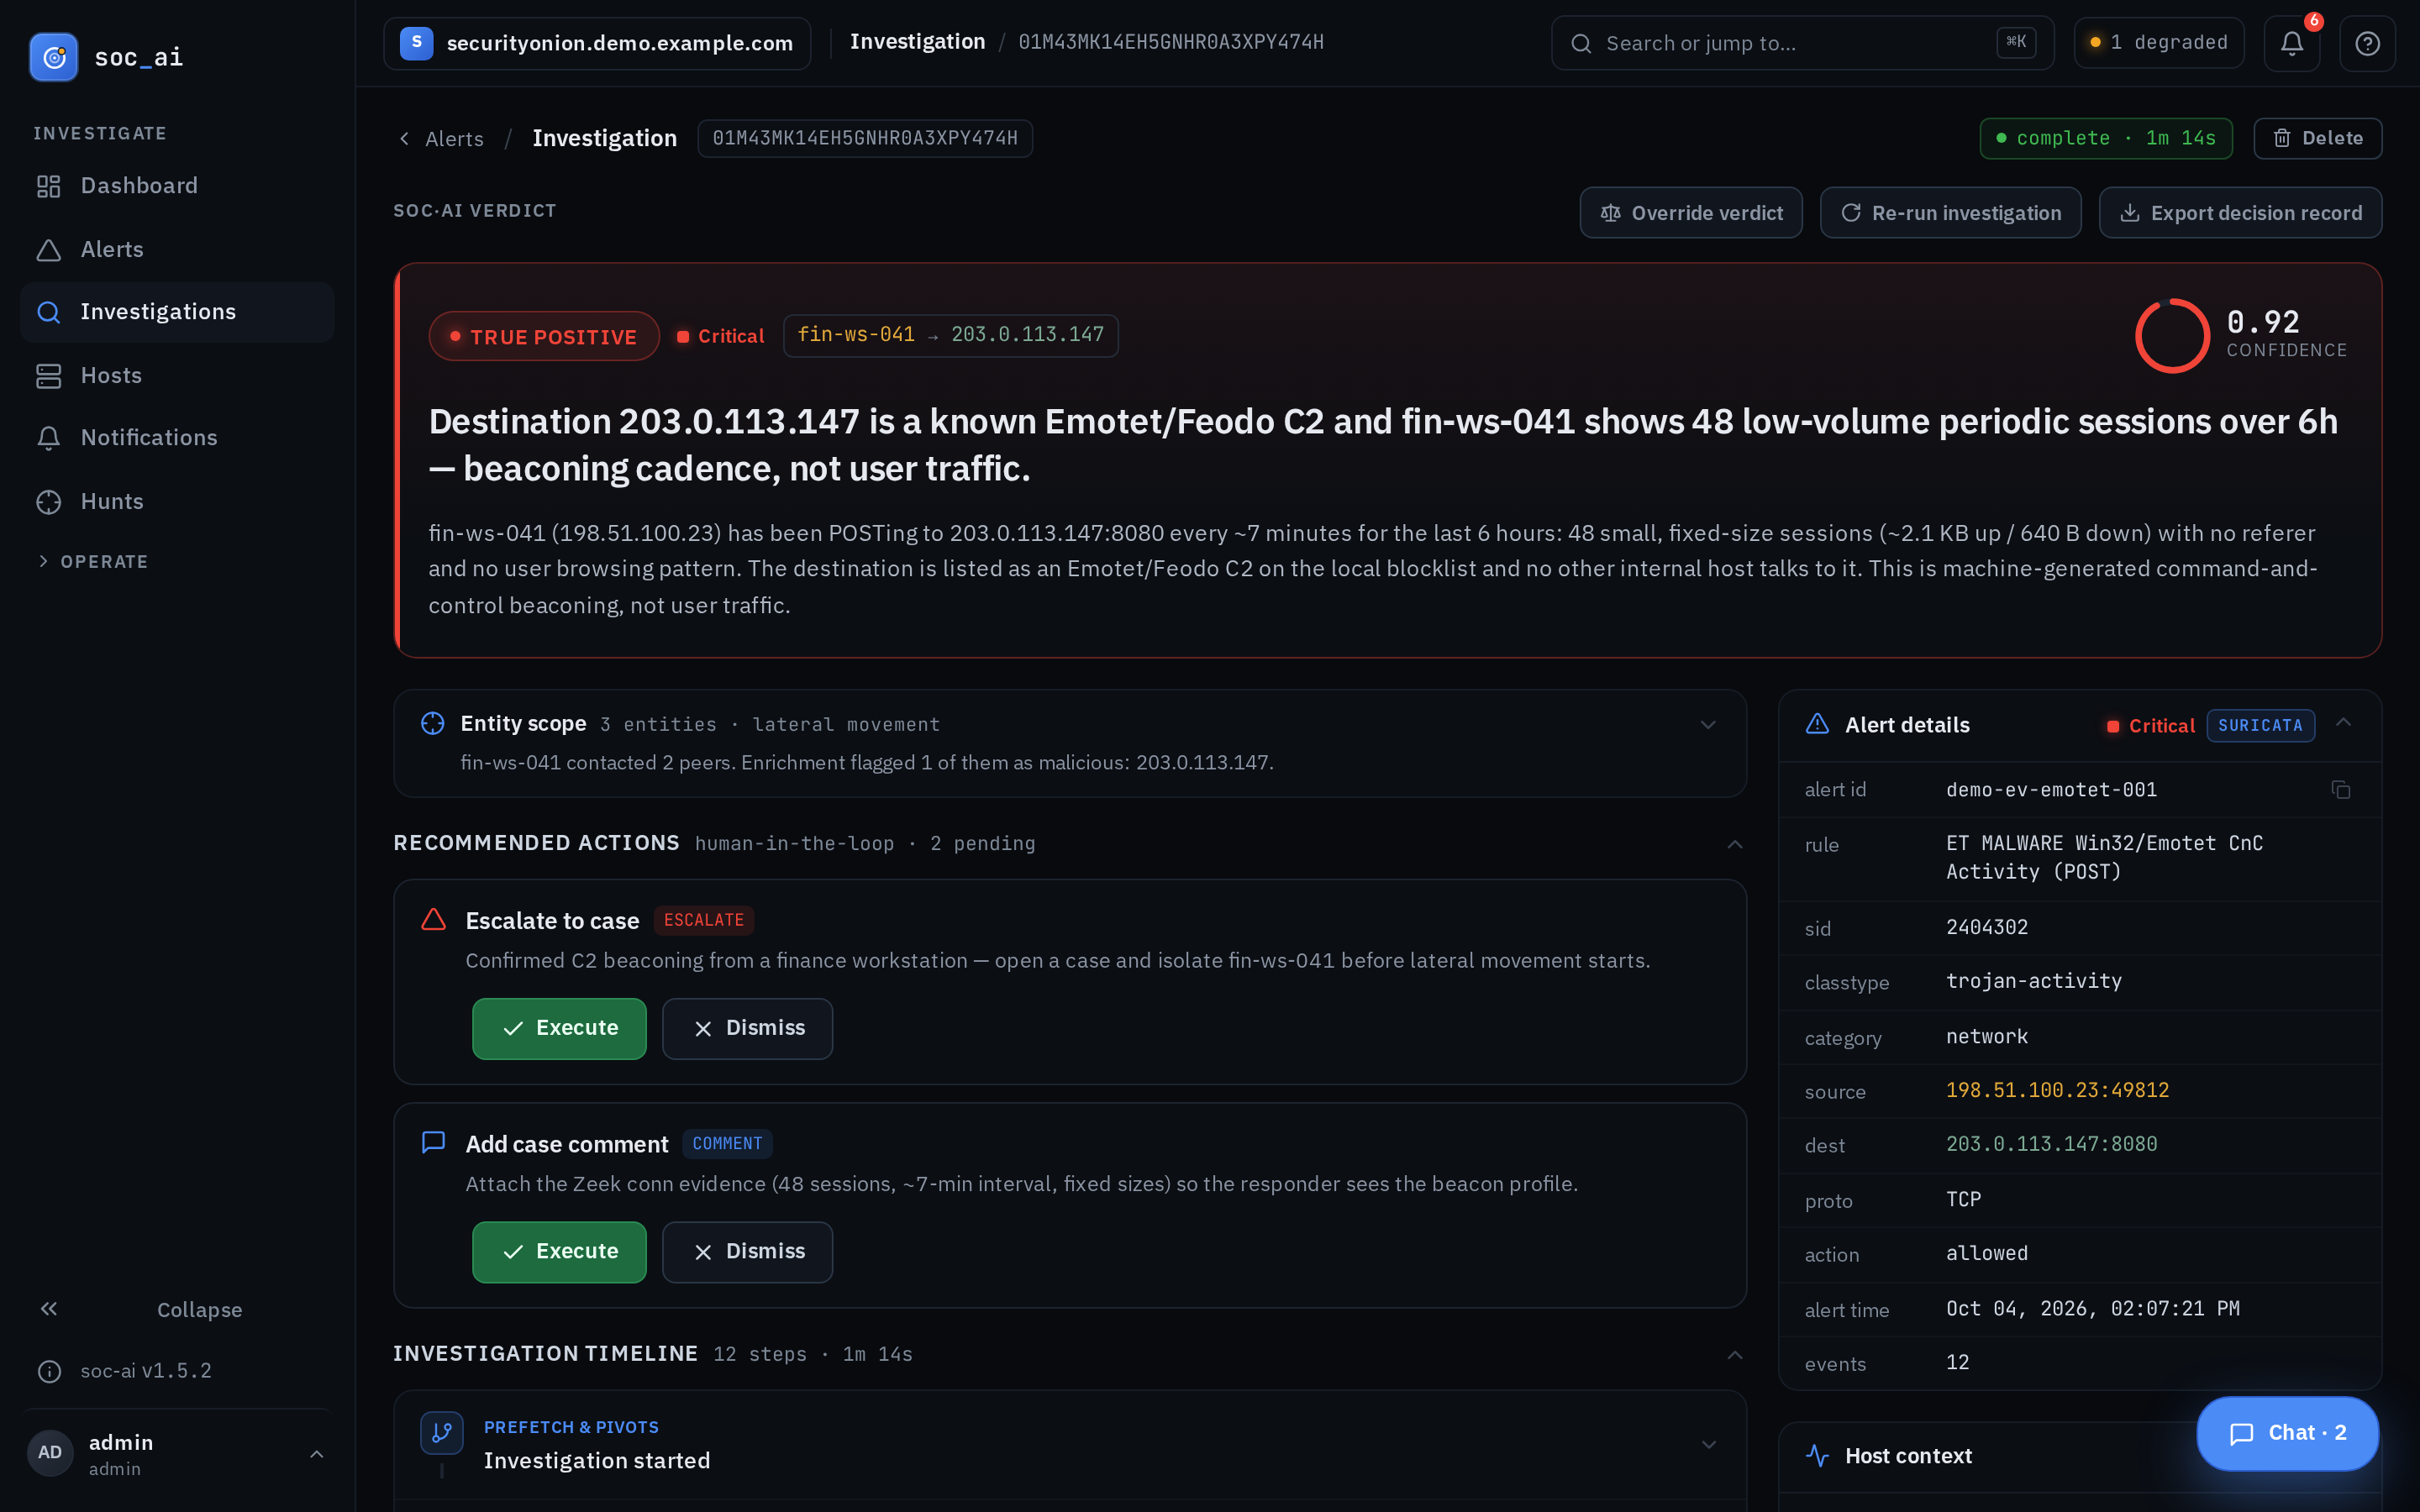
Task: Collapse the Investigation Timeline section
Action: coord(1735,1355)
